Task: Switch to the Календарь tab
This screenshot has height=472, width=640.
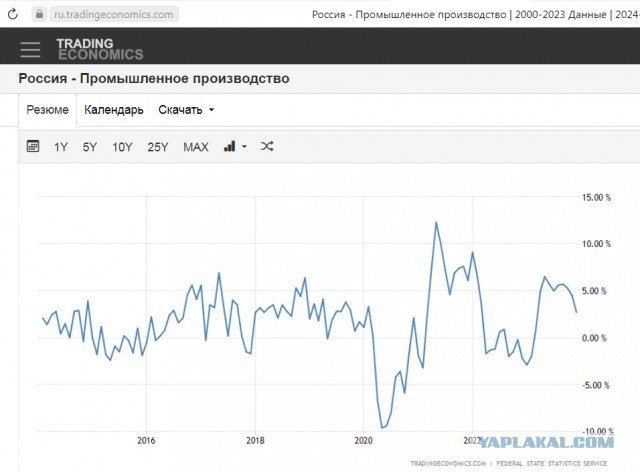Action: (113, 110)
